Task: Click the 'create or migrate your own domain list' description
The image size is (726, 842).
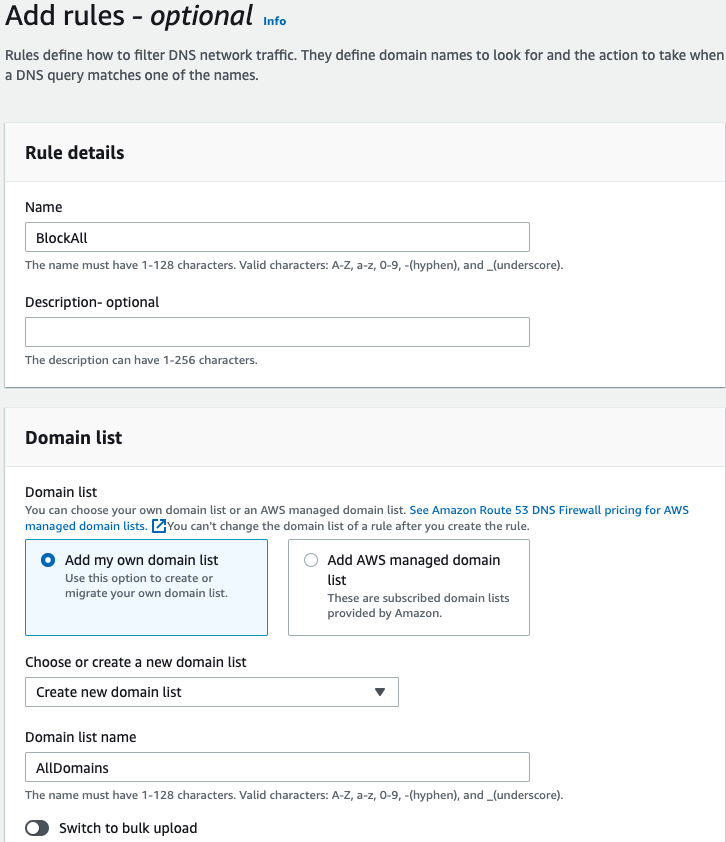Action: tap(147, 586)
